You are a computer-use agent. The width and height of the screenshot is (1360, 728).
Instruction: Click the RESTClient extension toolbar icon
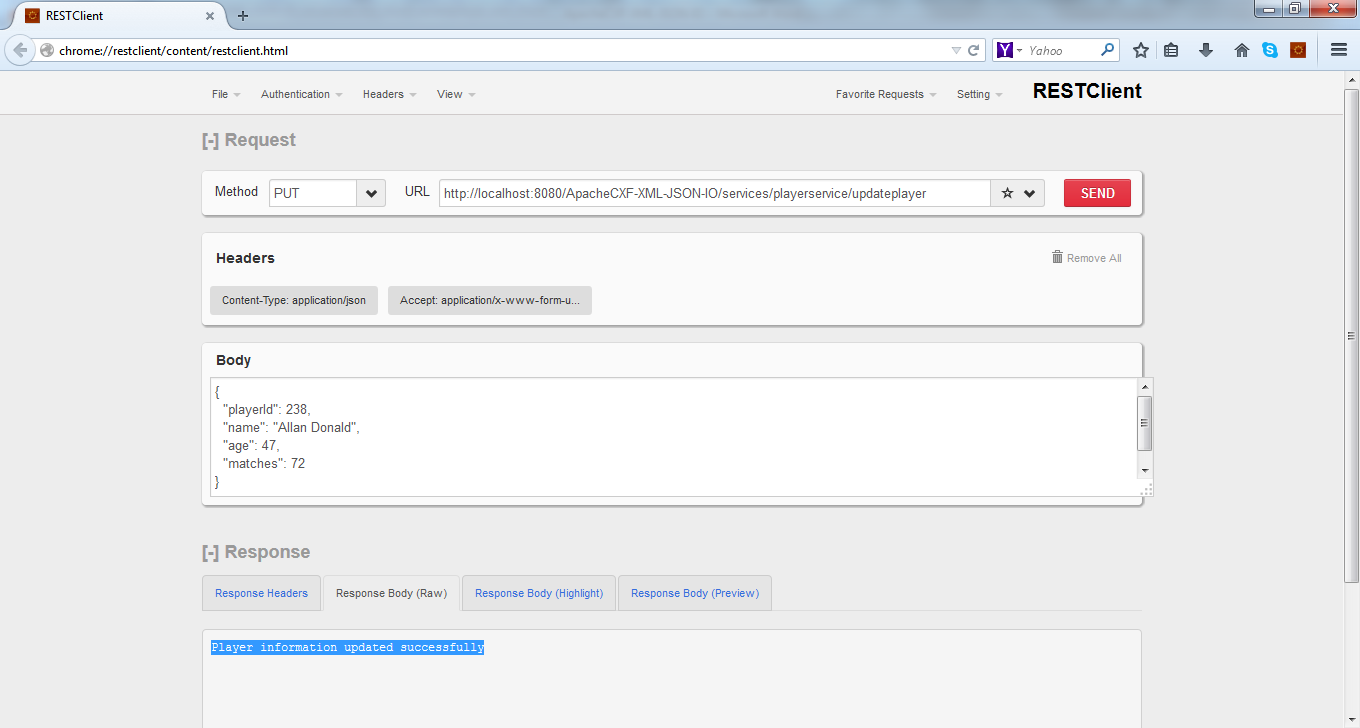(1298, 50)
